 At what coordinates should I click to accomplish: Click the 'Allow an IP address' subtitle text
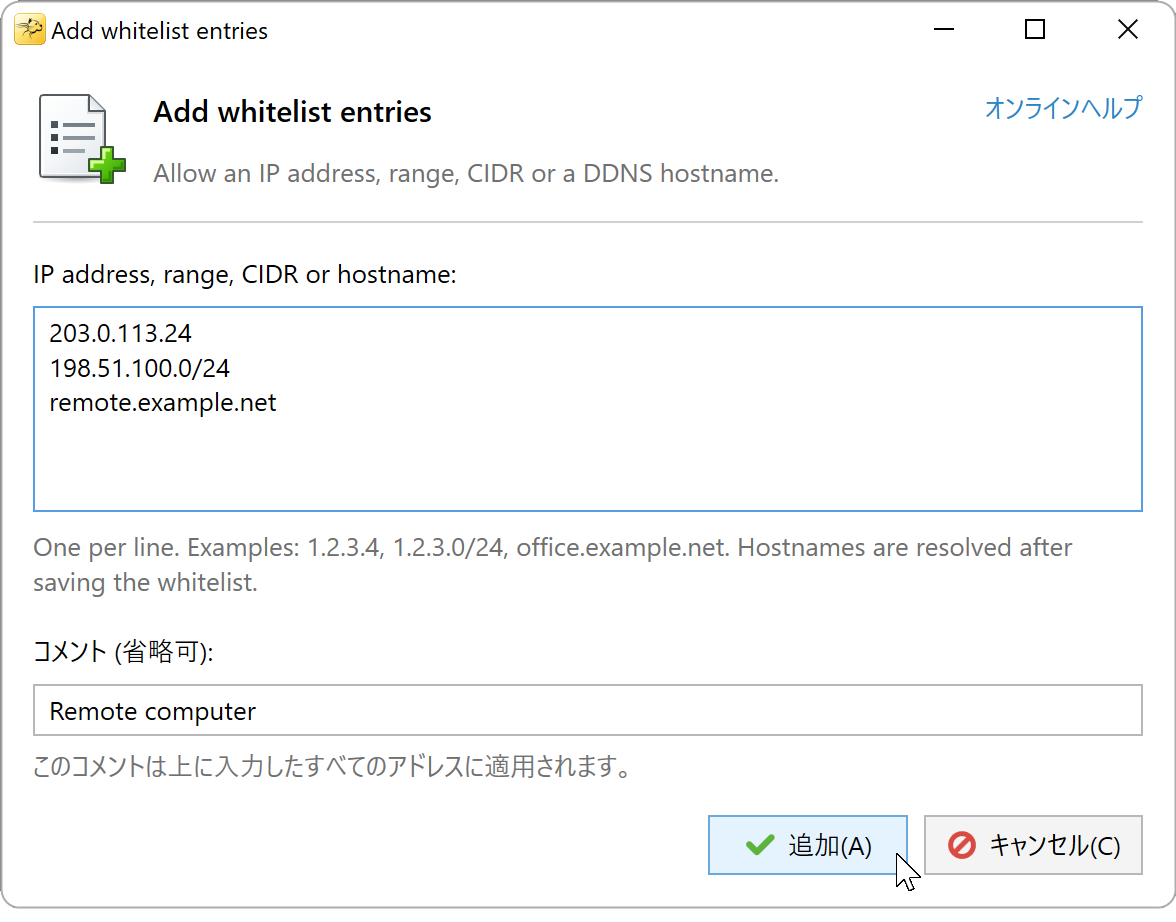(466, 173)
